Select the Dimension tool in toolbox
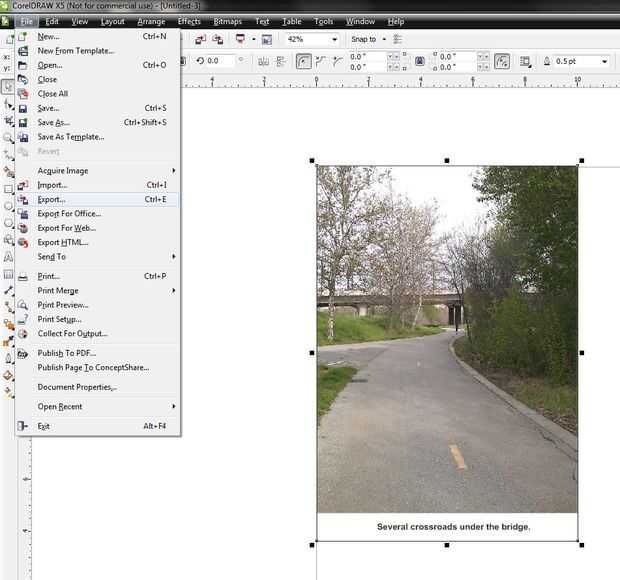620x580 pixels. 8,291
